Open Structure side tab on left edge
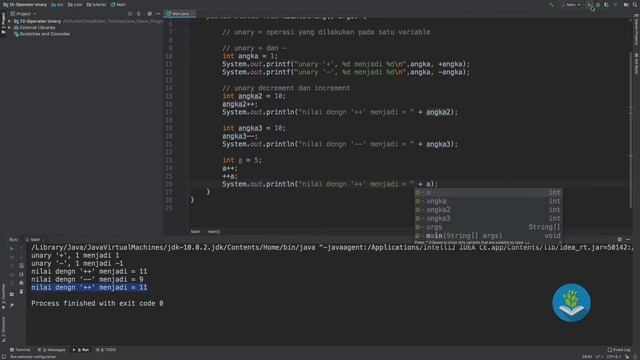Image resolution: width=640 pixels, height=360 pixels. [x=3, y=329]
